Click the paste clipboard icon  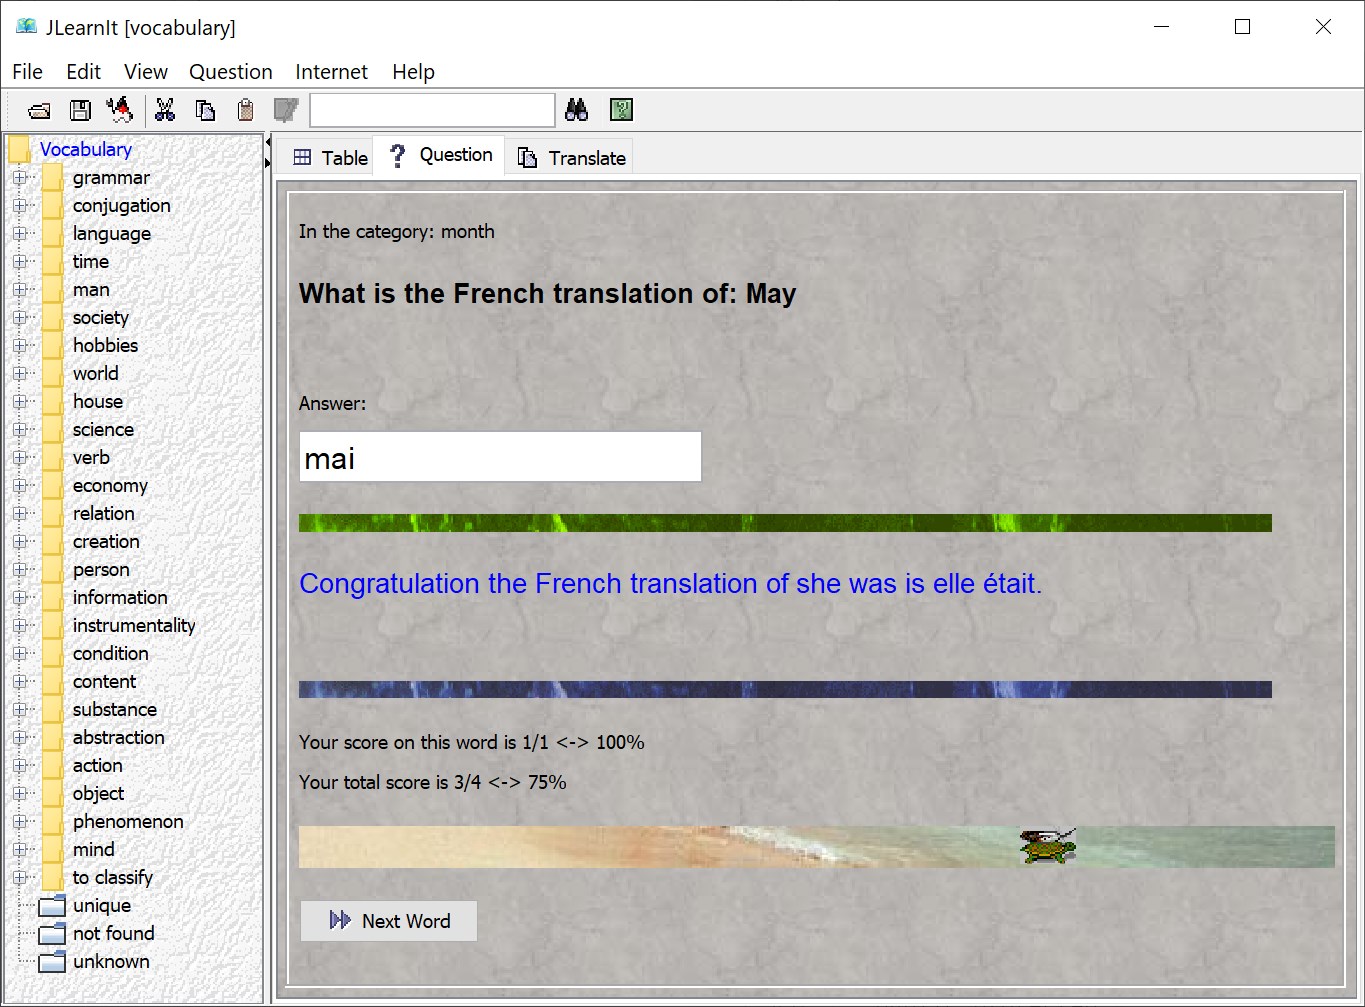point(245,110)
